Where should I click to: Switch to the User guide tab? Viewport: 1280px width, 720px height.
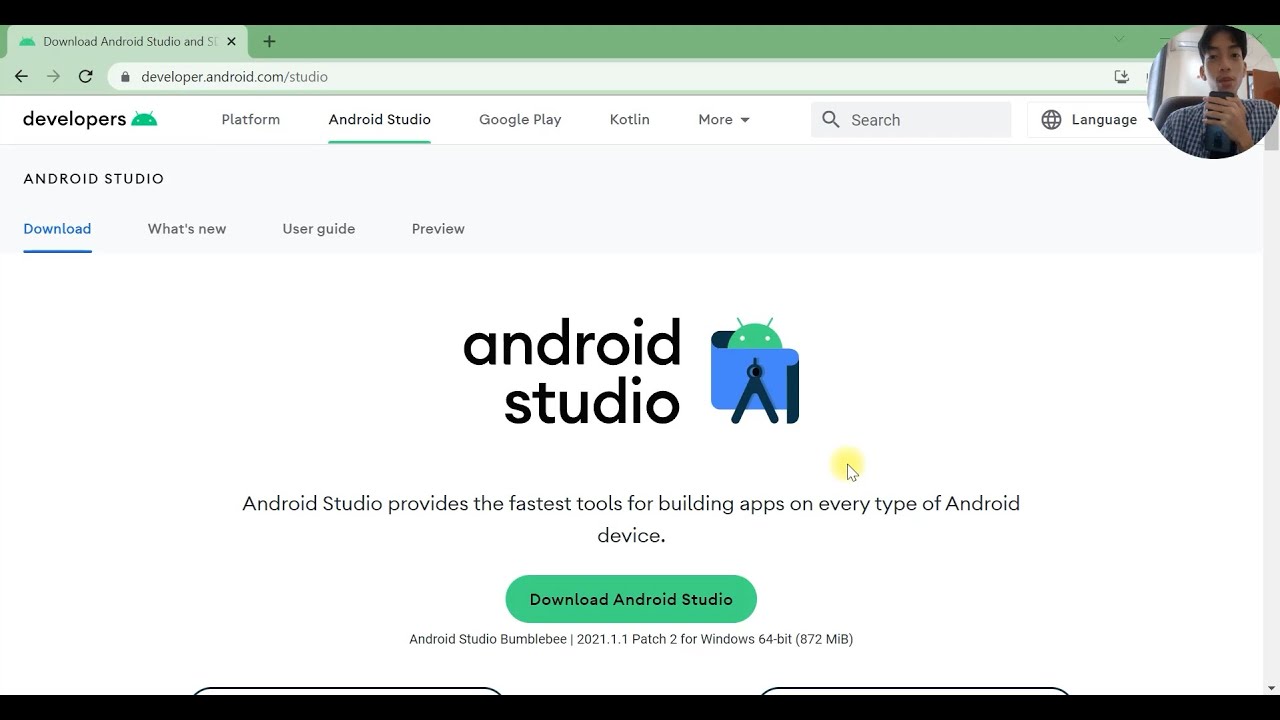coord(319,229)
